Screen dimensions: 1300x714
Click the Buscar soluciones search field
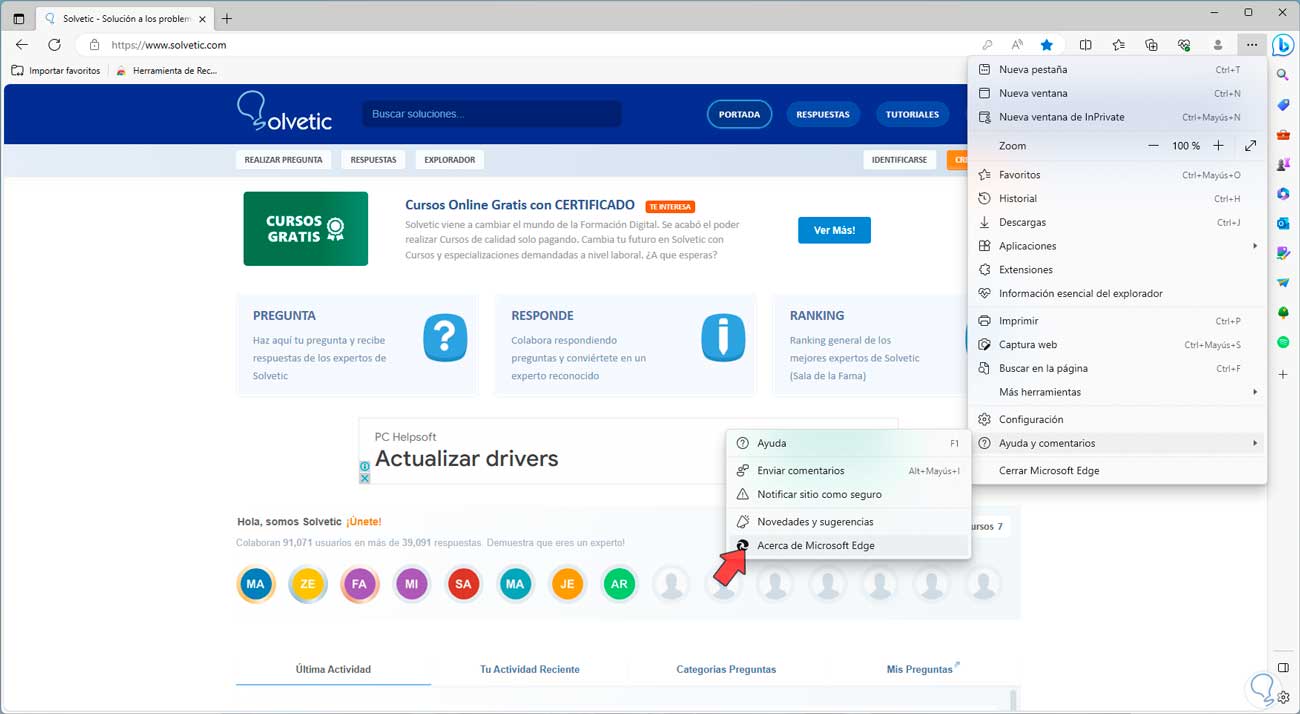click(x=492, y=114)
